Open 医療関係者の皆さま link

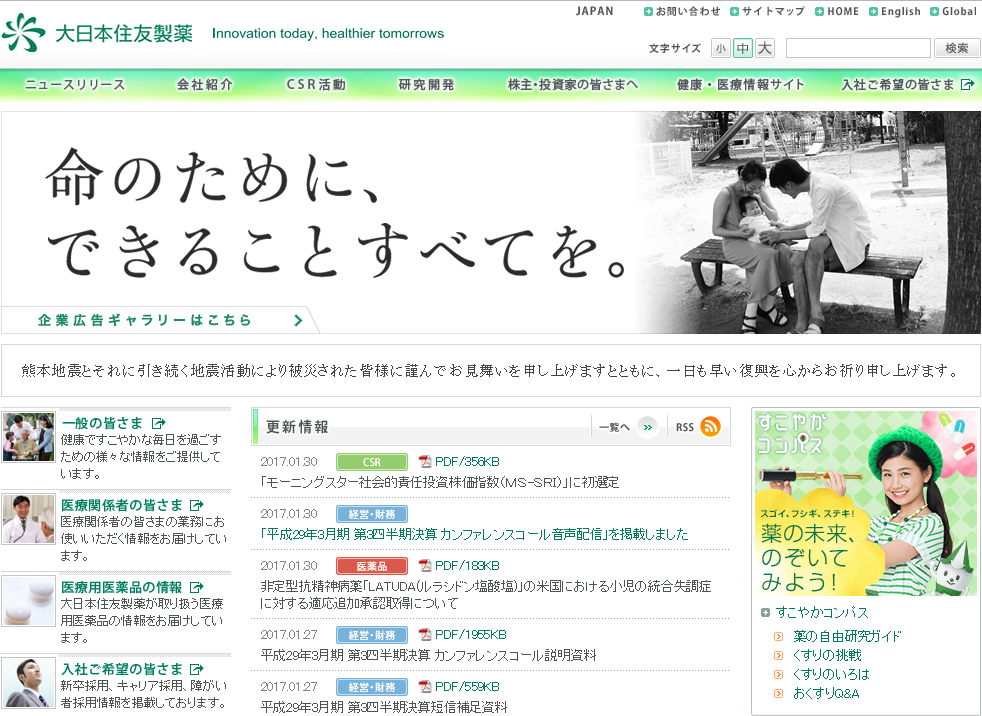pyautogui.click(x=121, y=505)
